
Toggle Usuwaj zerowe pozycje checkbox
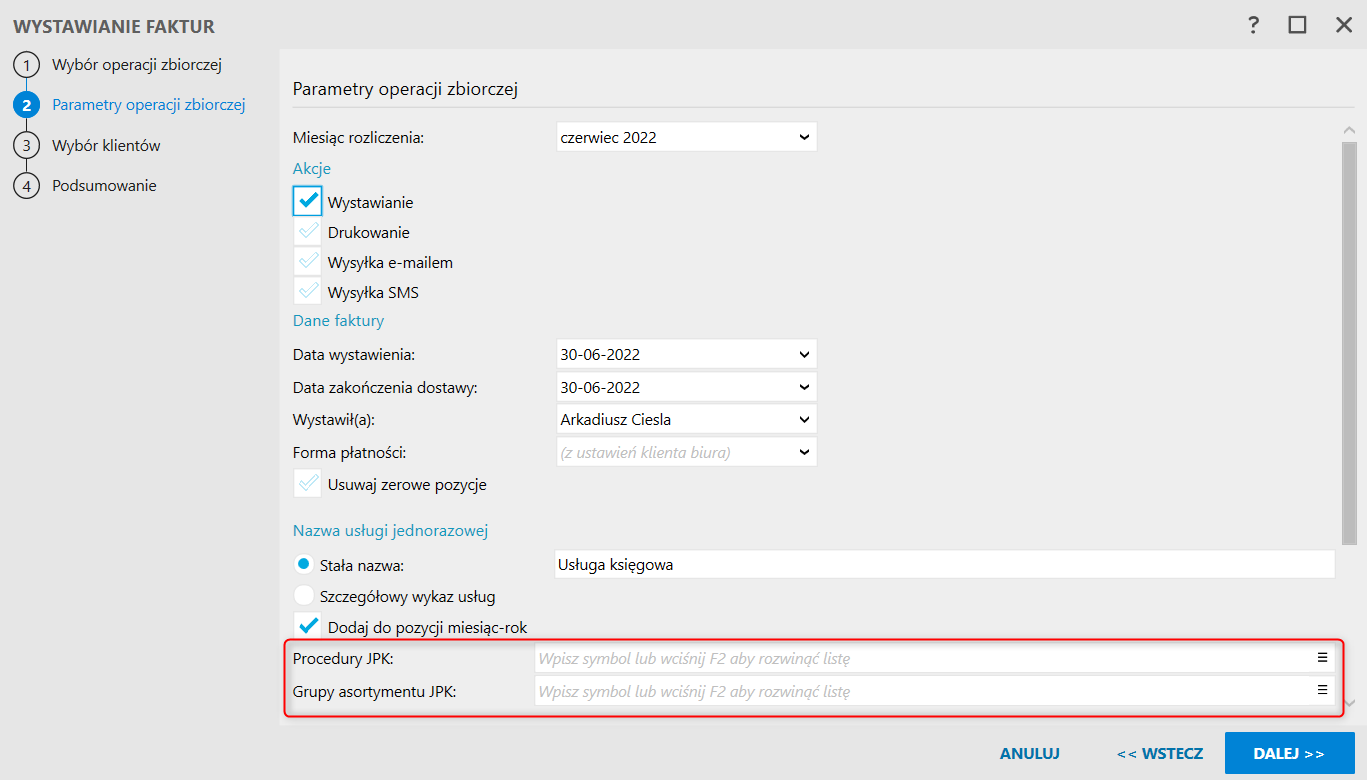click(308, 484)
